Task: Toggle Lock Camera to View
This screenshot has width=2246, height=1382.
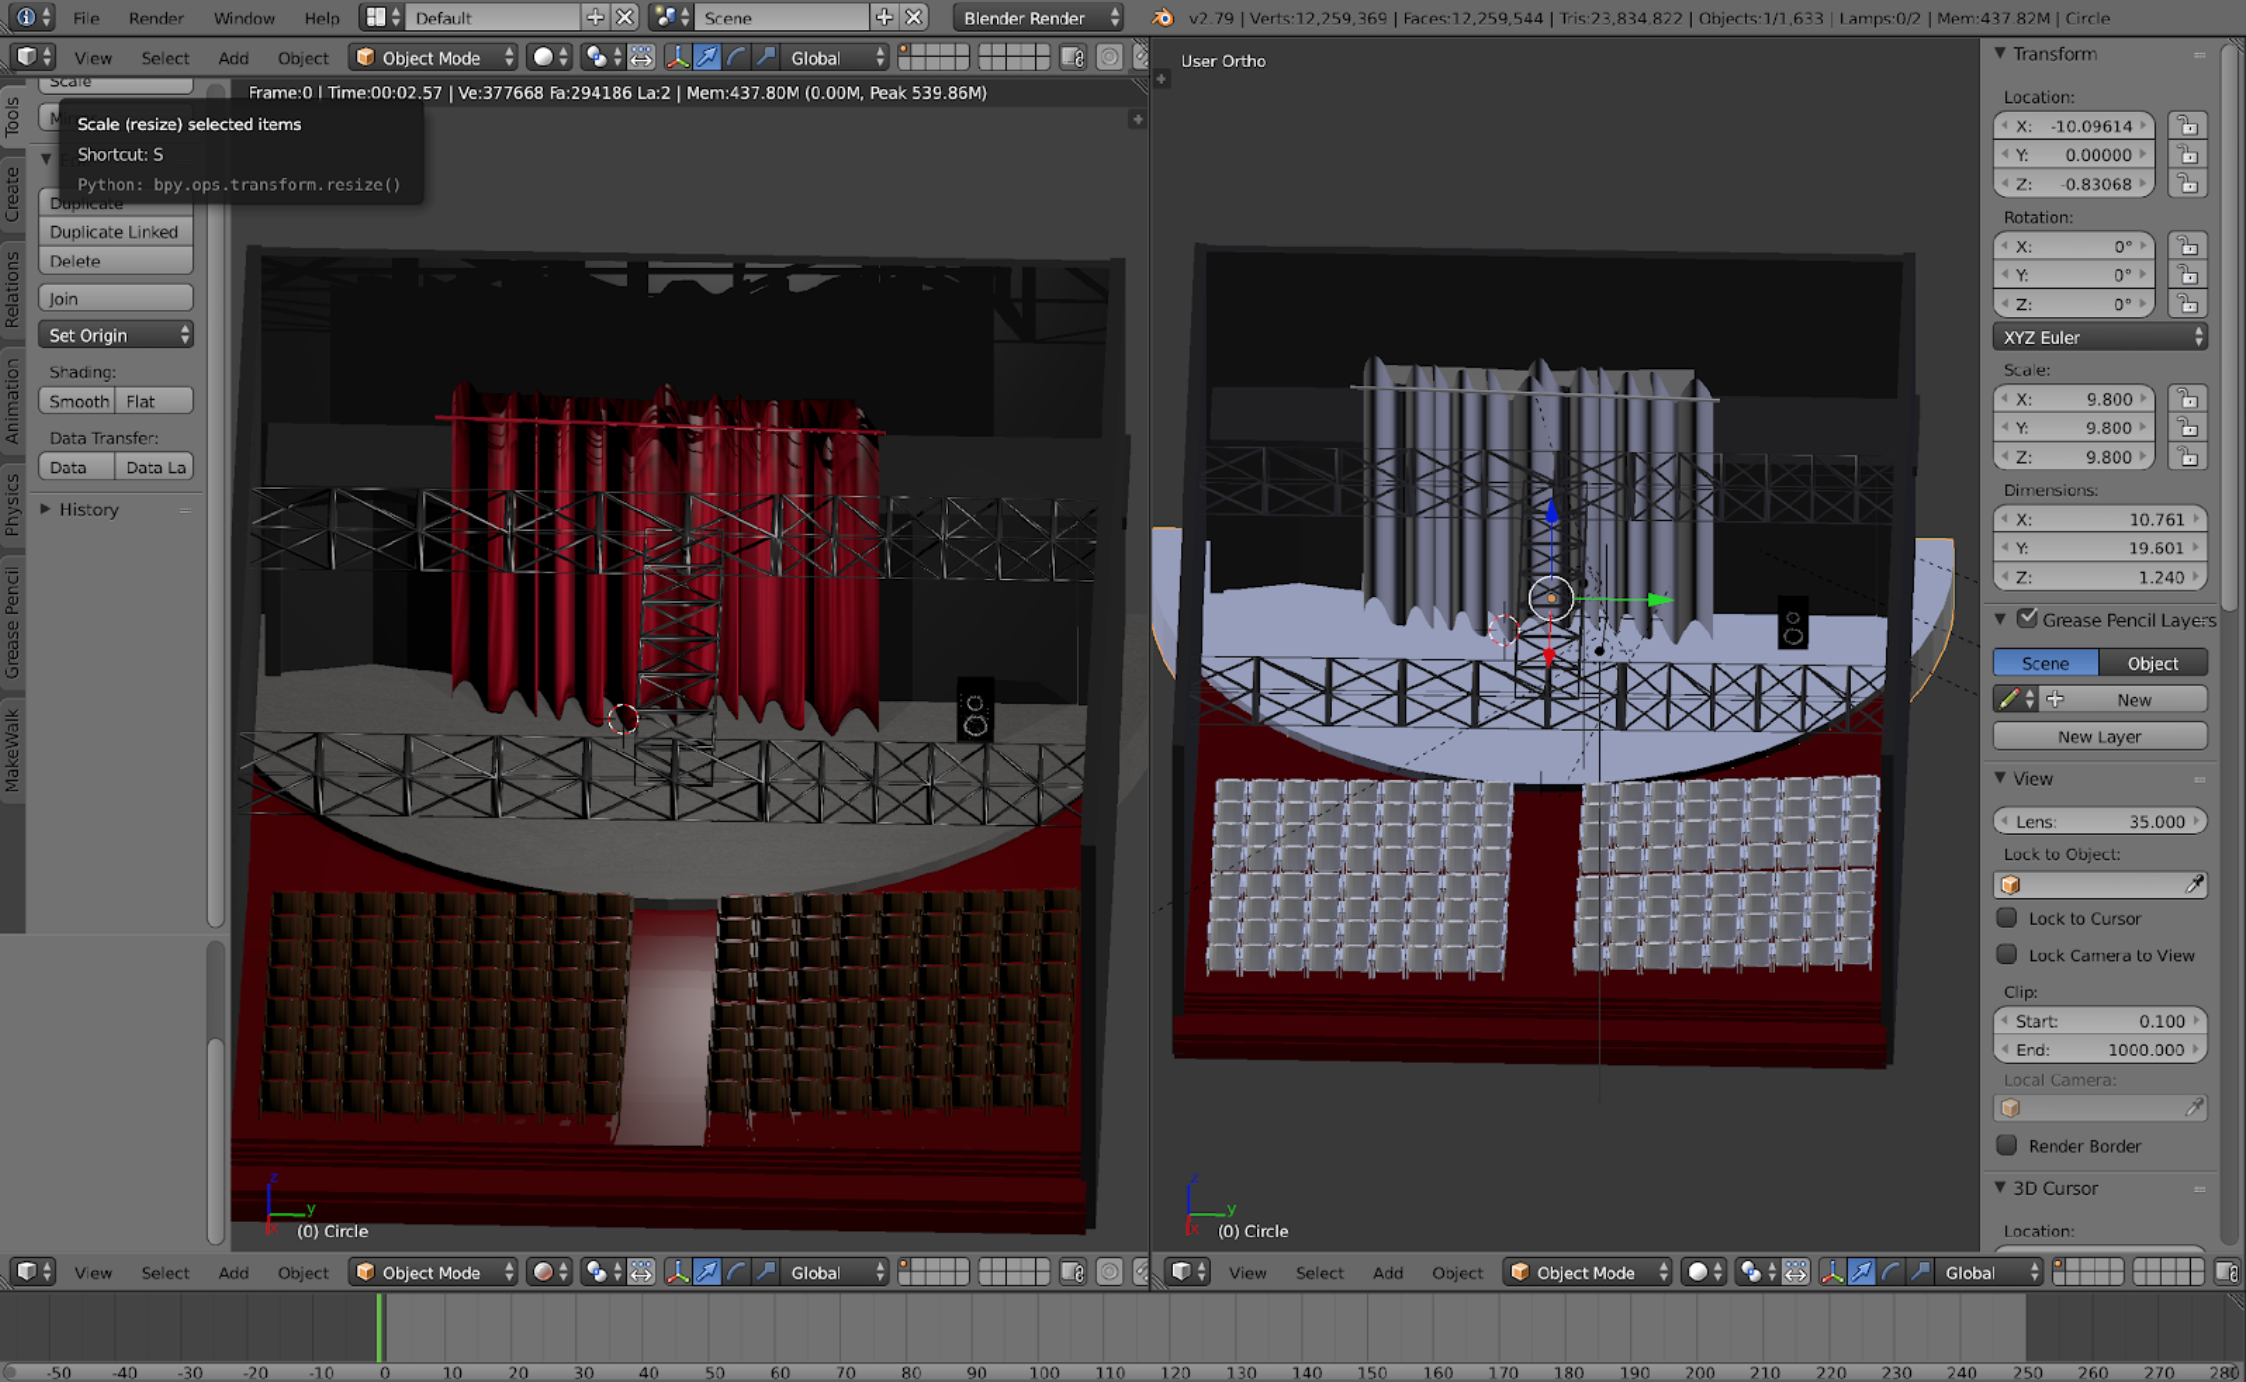Action: click(2006, 954)
